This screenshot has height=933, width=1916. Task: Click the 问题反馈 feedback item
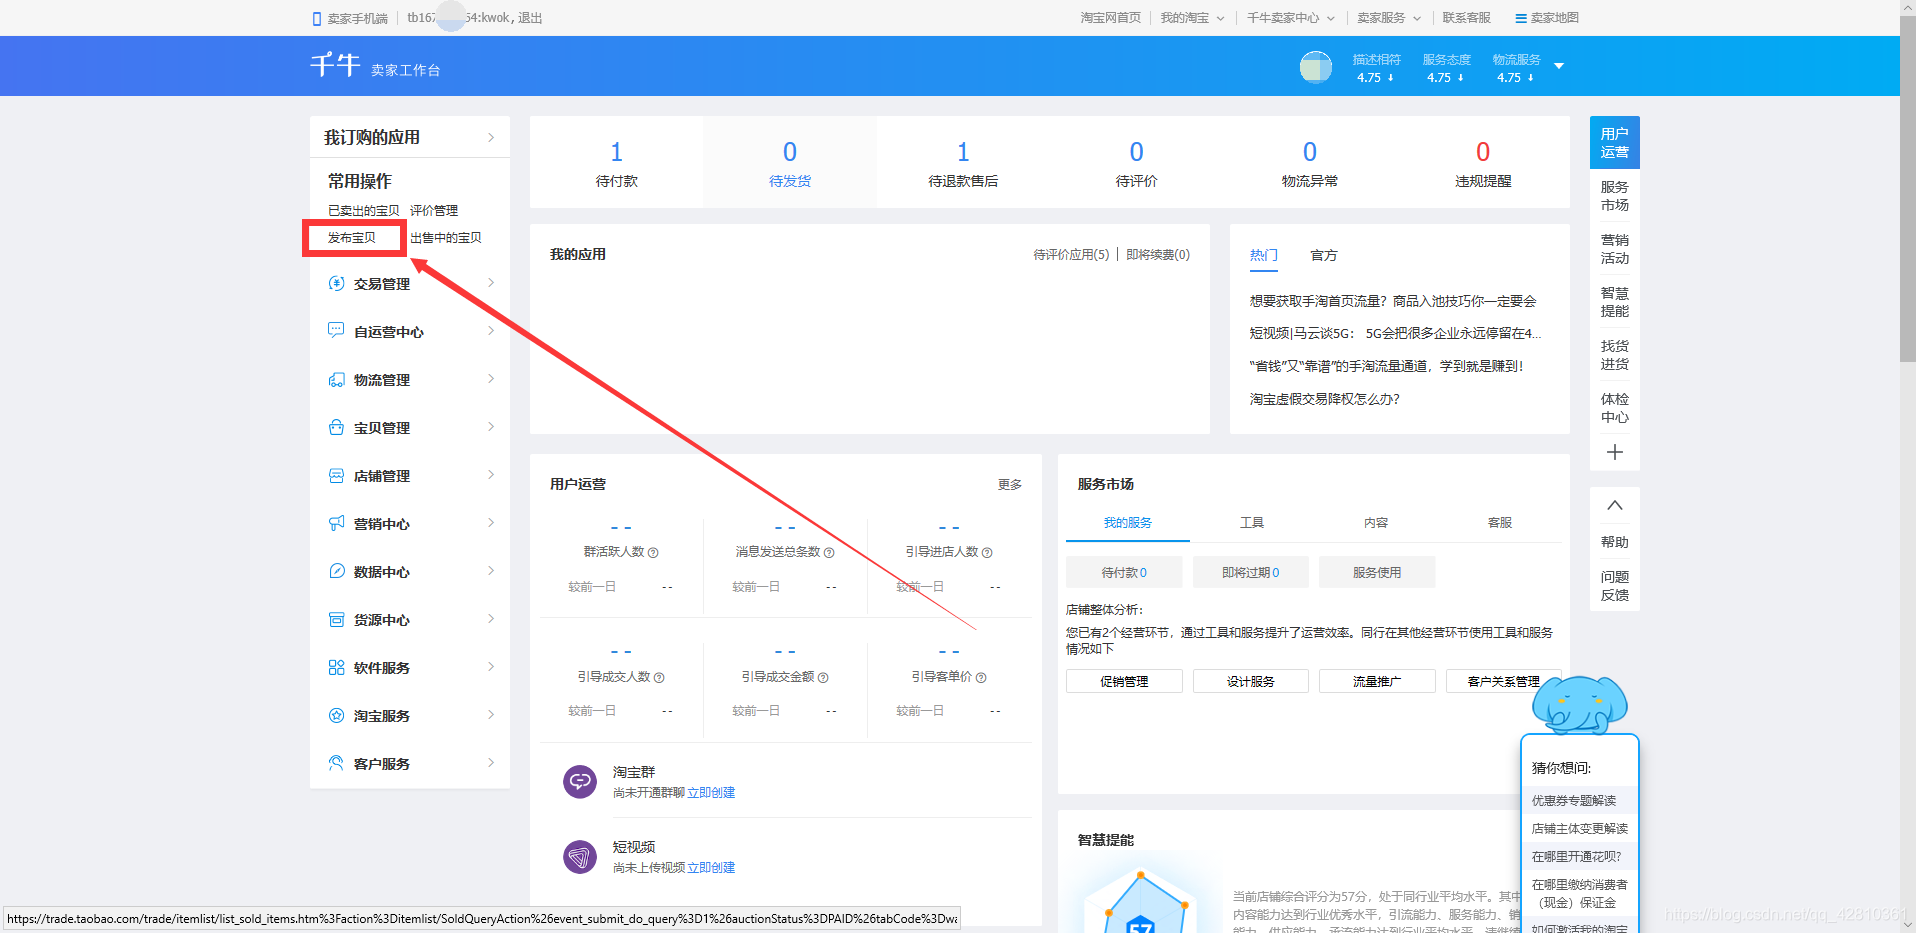(x=1614, y=586)
